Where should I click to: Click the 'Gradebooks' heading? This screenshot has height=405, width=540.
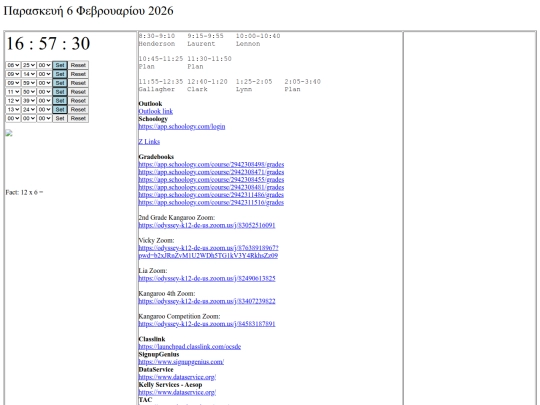coord(156,157)
